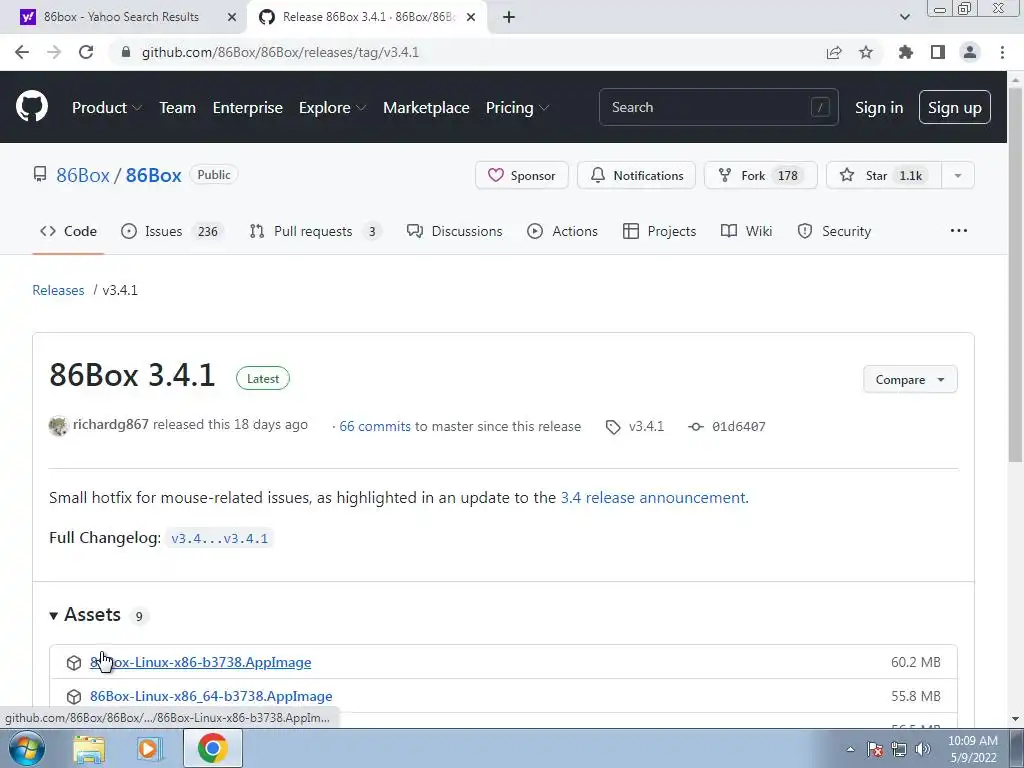Go back with the browser back arrow
The height and width of the screenshot is (768, 1024).
(22, 52)
